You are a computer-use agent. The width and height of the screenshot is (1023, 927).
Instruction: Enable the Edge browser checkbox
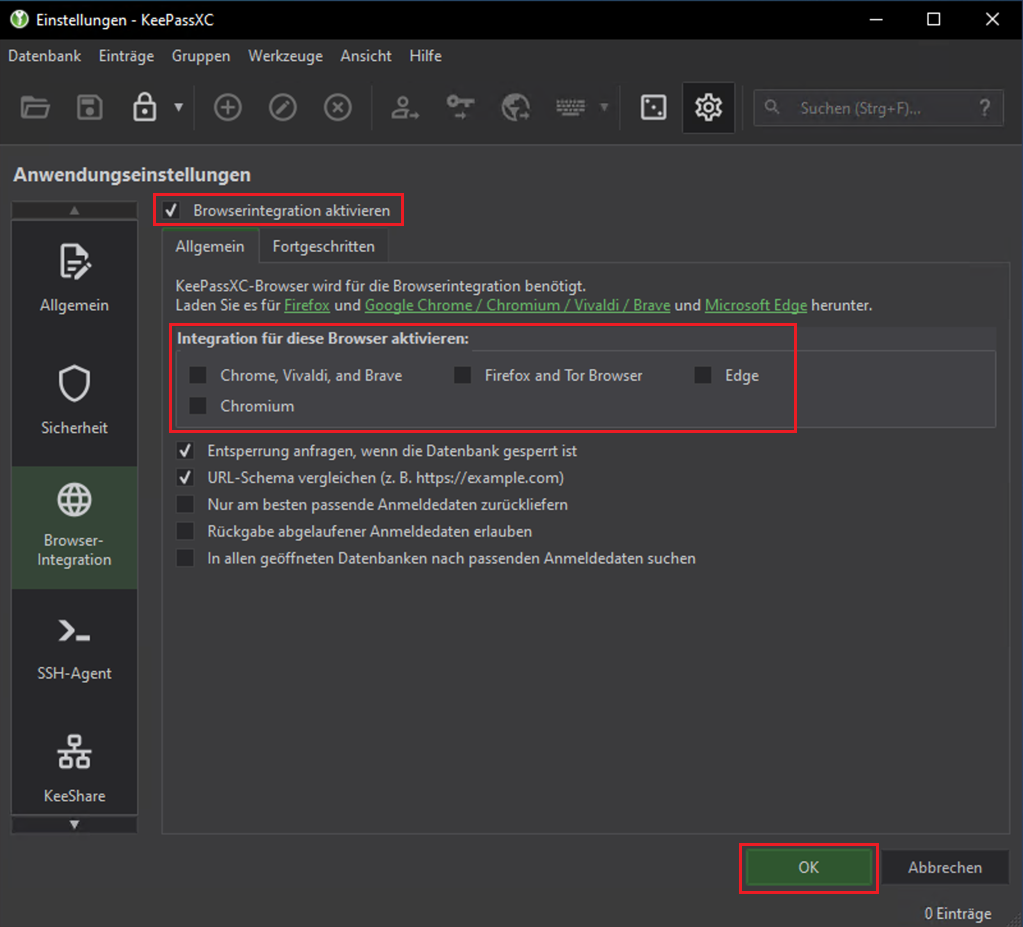(703, 375)
